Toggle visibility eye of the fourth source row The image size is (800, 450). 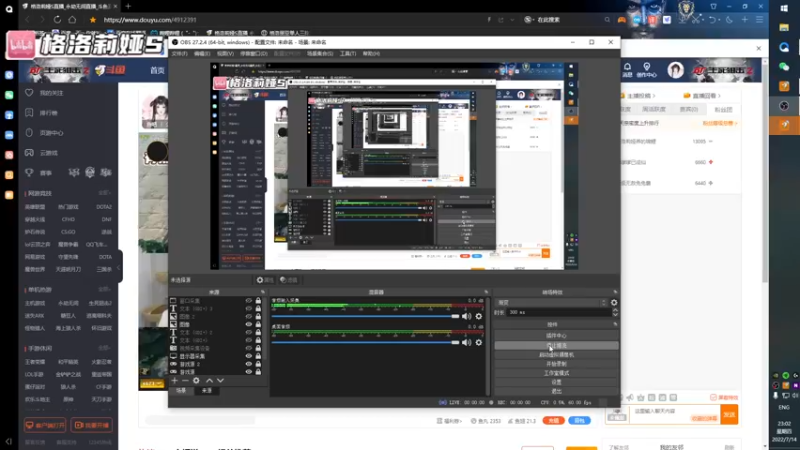click(248, 324)
